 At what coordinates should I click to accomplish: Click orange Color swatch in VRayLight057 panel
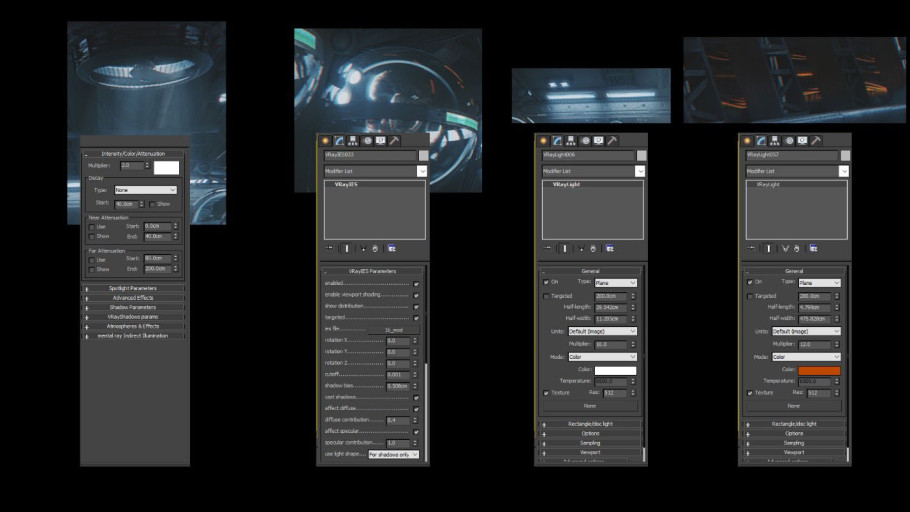click(x=819, y=370)
